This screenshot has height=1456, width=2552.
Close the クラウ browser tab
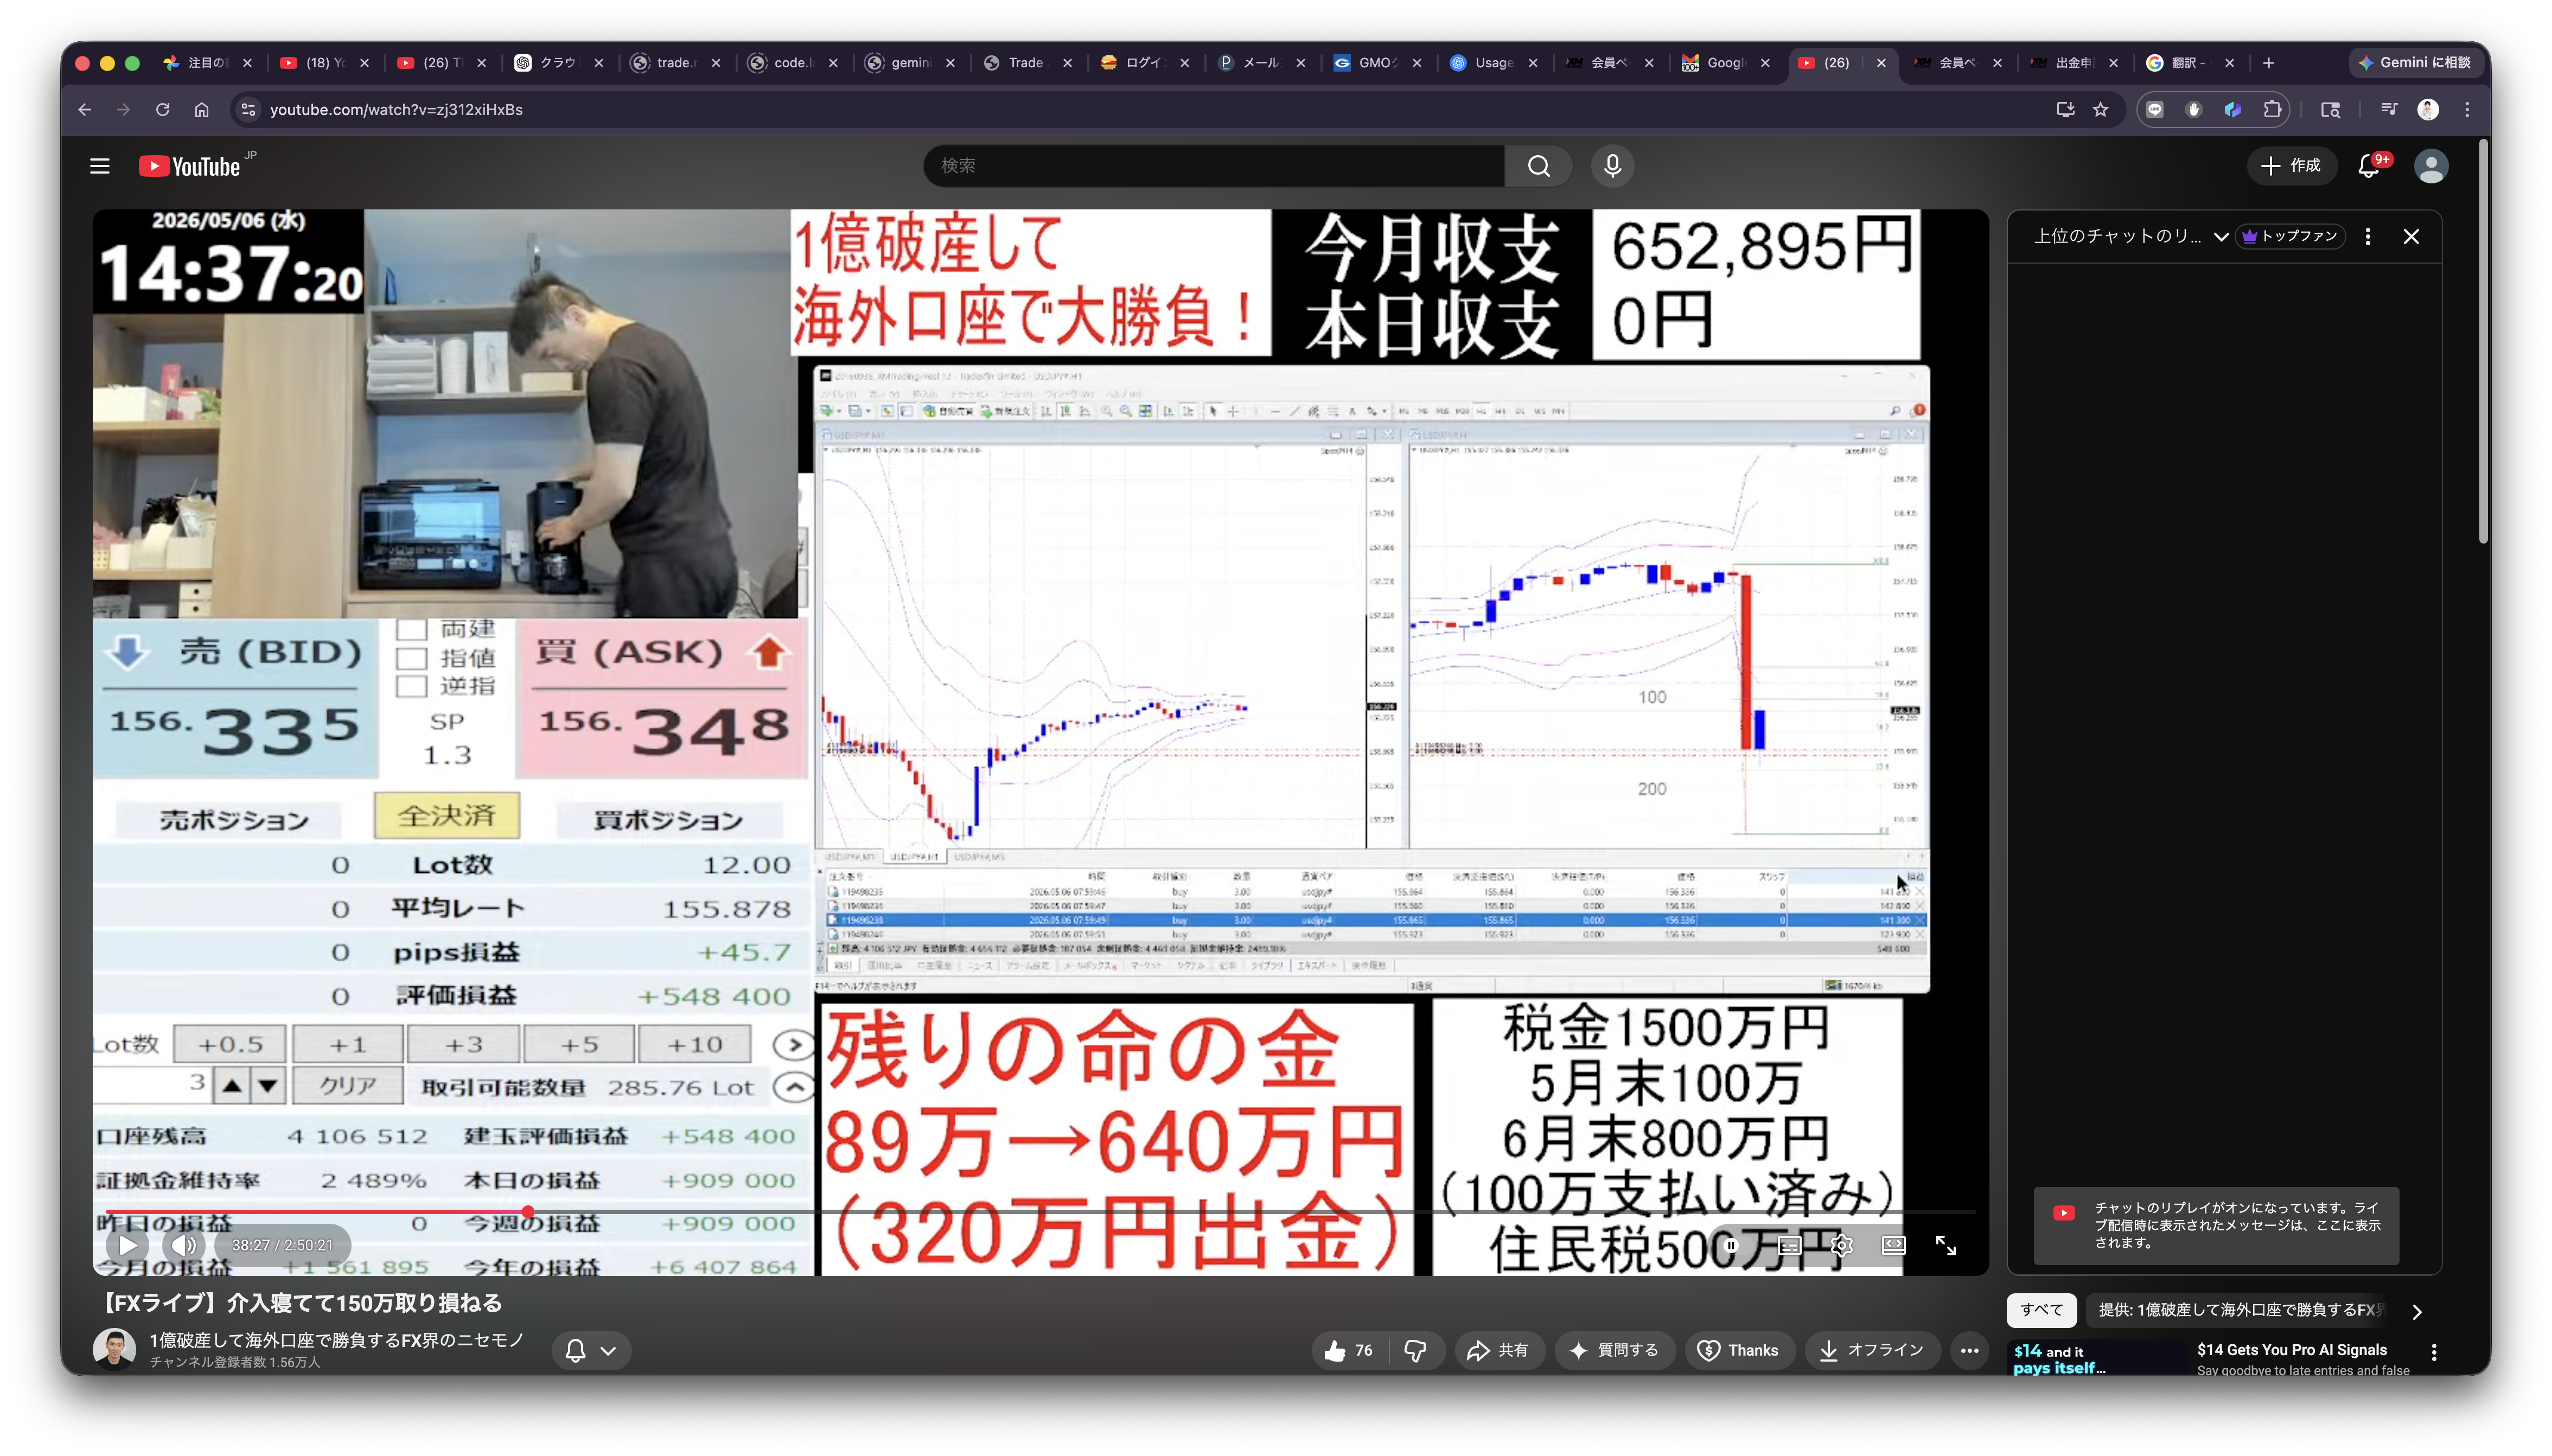[x=598, y=62]
